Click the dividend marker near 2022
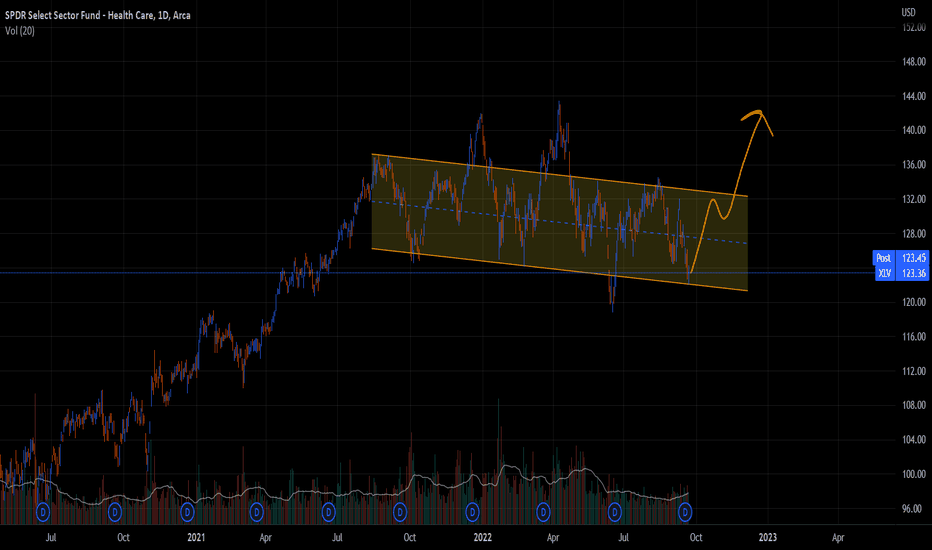Screen dimensions: 932x550 click(x=472, y=511)
